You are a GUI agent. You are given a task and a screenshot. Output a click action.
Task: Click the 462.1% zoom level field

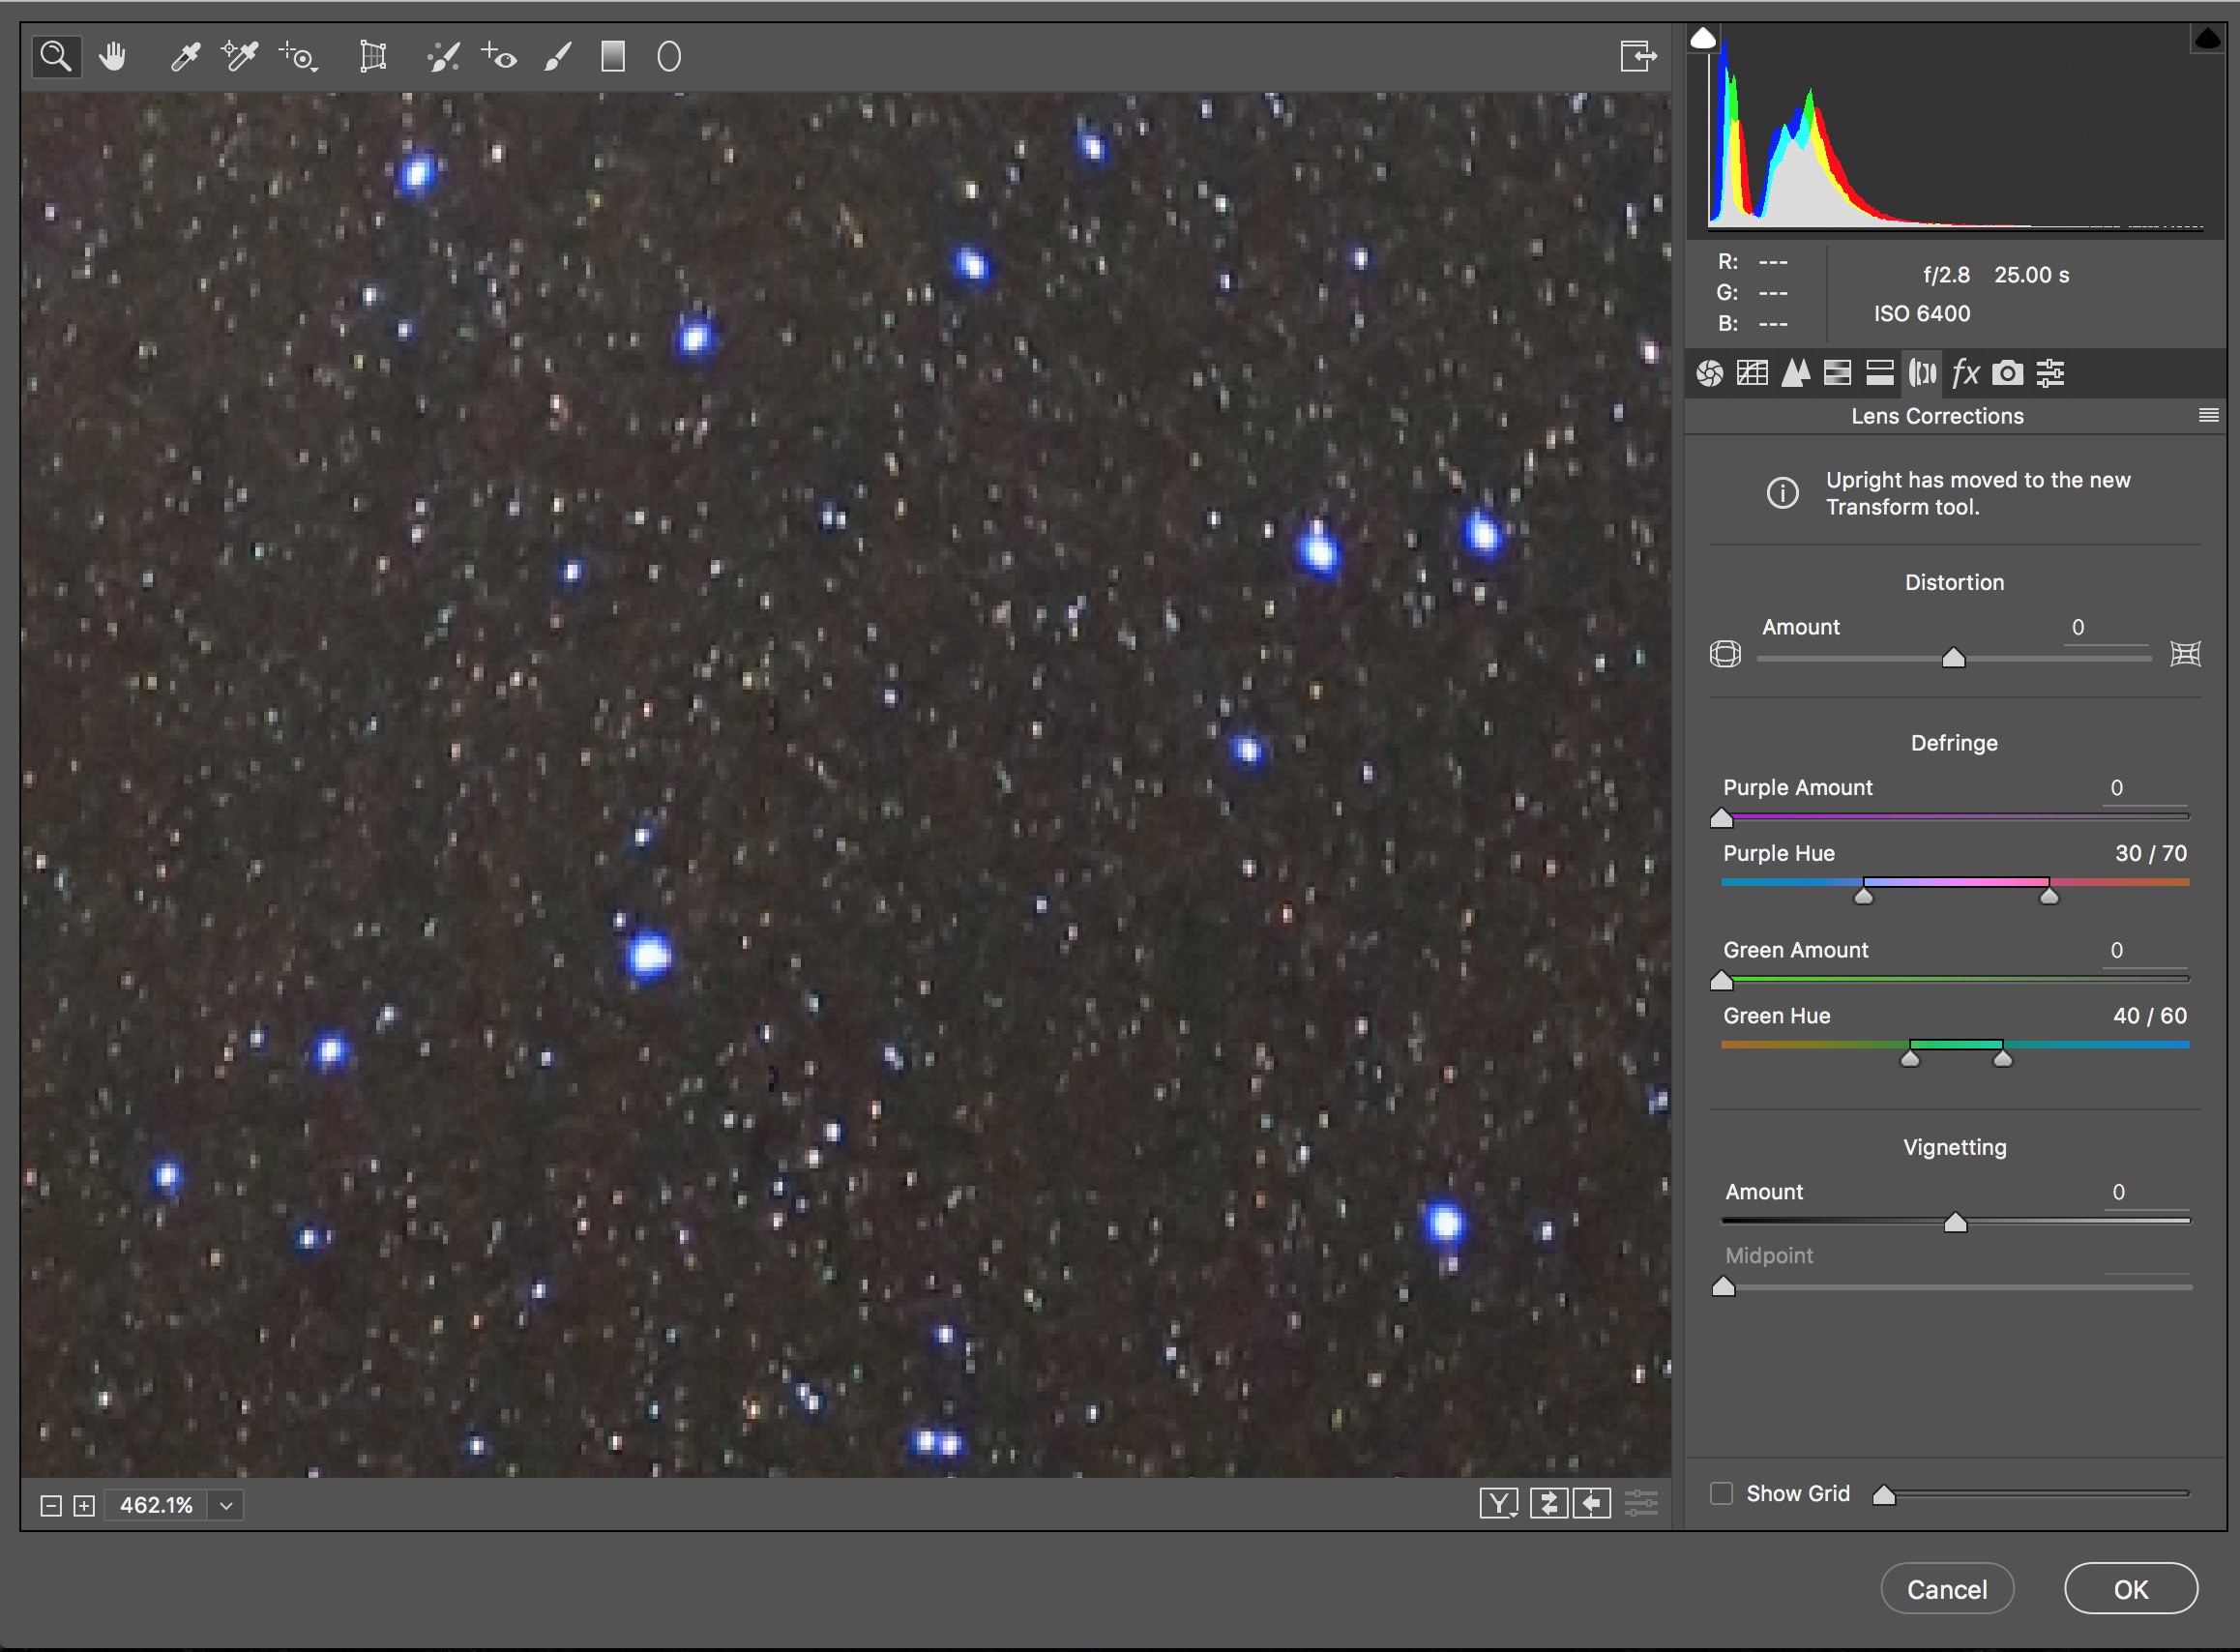pyautogui.click(x=156, y=1506)
